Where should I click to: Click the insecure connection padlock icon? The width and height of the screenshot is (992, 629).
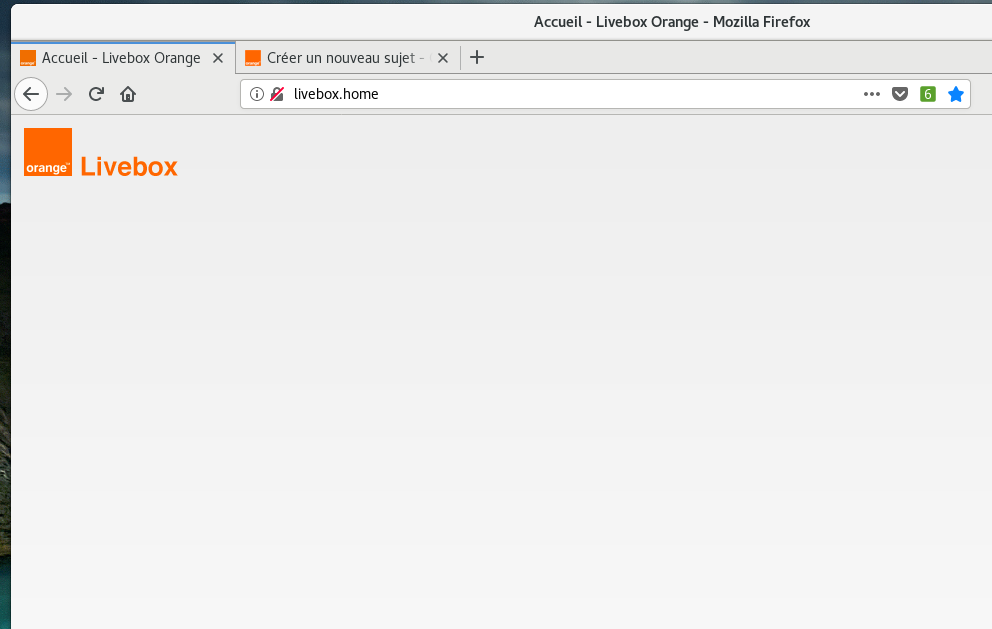pos(277,94)
